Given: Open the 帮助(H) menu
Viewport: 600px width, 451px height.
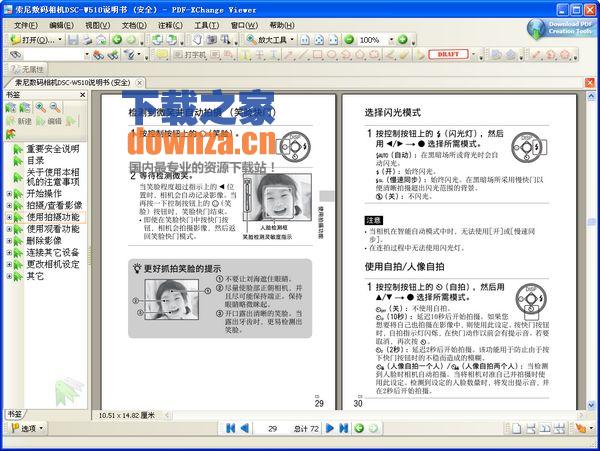Looking at the screenshot, I should (282, 25).
